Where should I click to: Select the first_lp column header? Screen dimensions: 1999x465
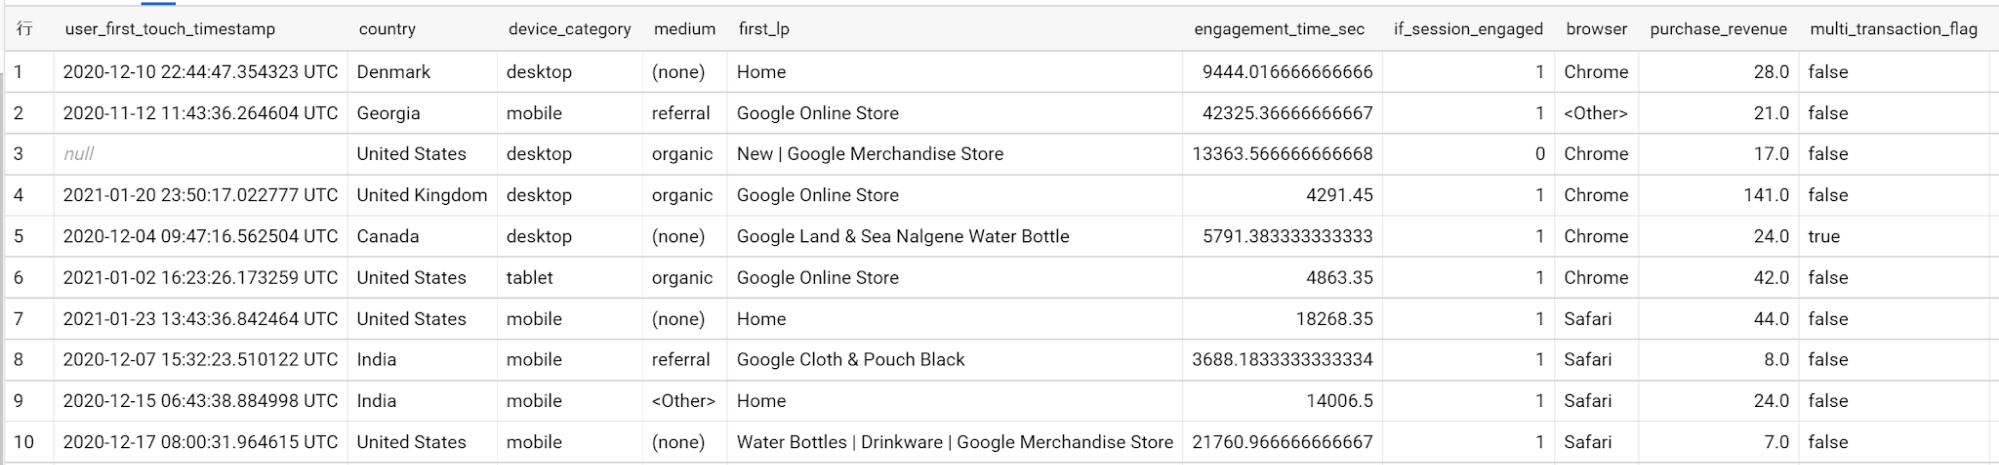tap(764, 29)
